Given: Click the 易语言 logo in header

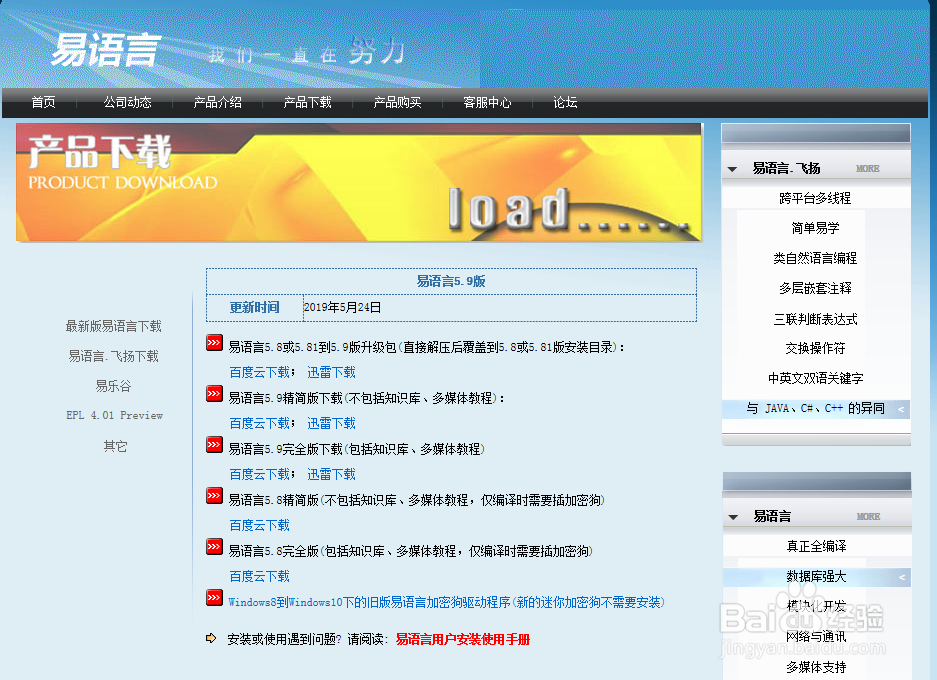Looking at the screenshot, I should pos(106,50).
